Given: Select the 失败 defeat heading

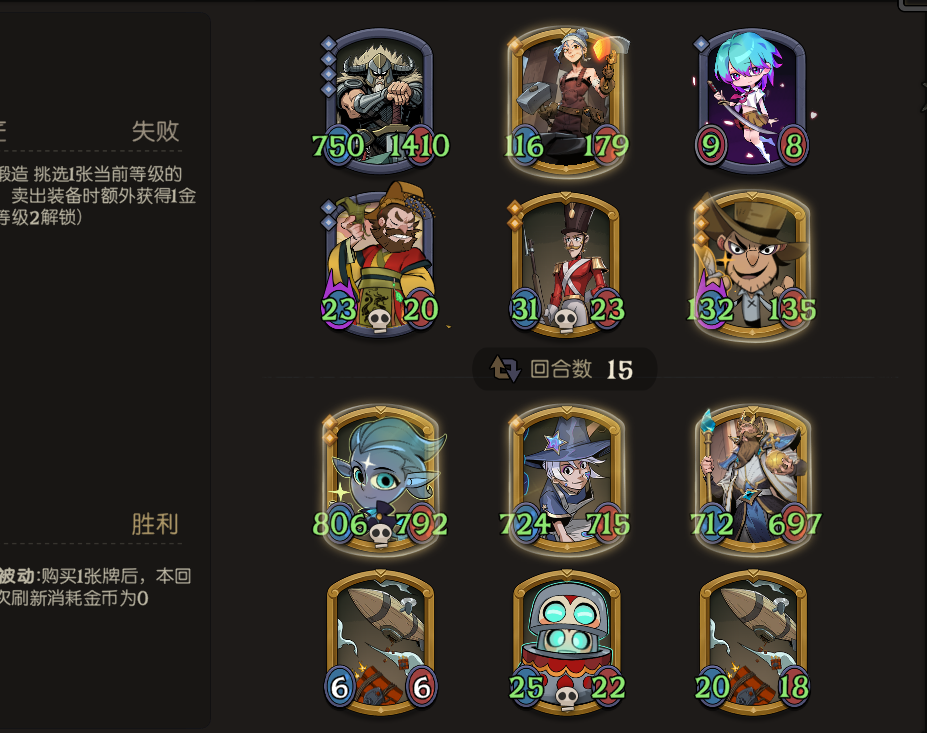Looking at the screenshot, I should click(155, 131).
